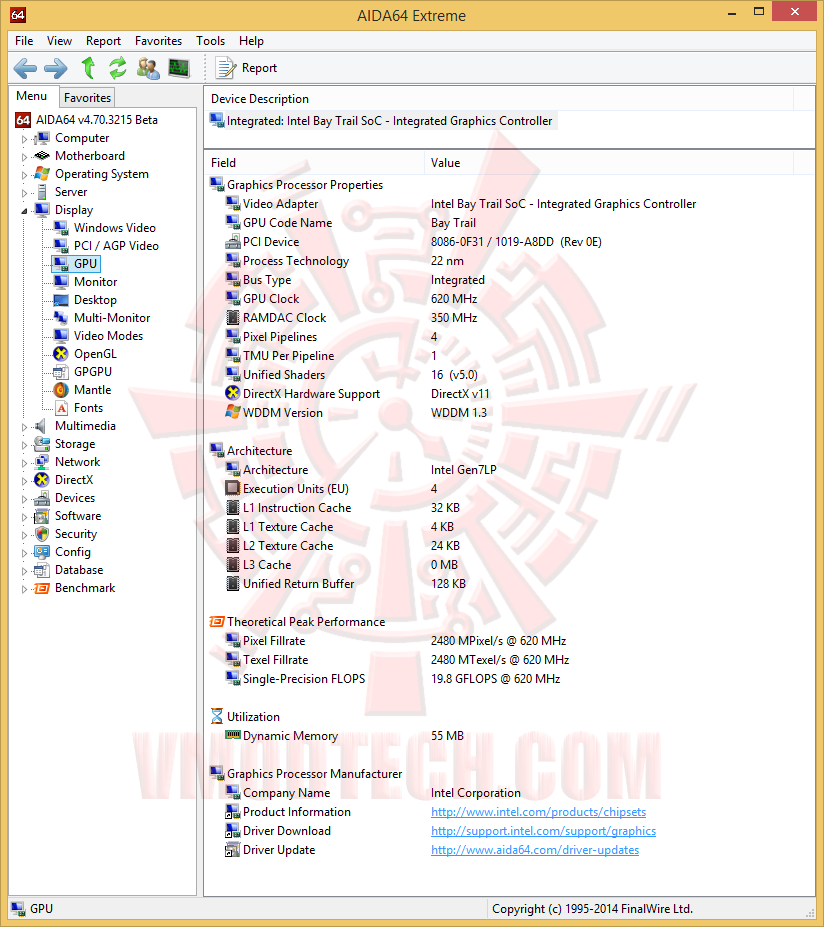Click the Devices printer icon
824x927 pixels.
pyautogui.click(x=41, y=498)
